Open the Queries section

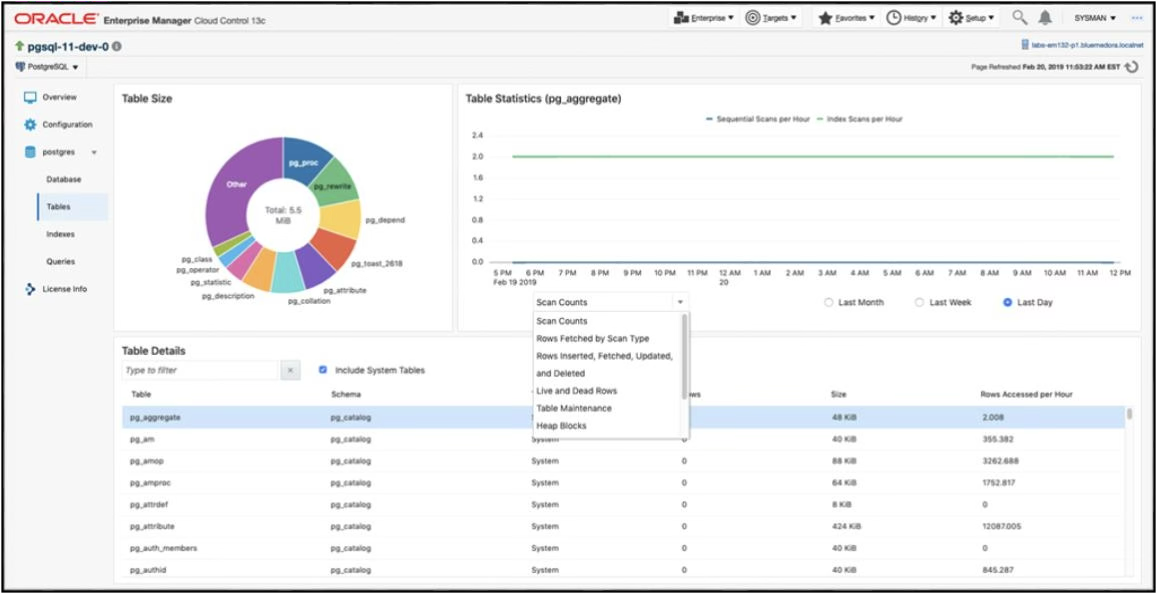pyautogui.click(x=60, y=261)
